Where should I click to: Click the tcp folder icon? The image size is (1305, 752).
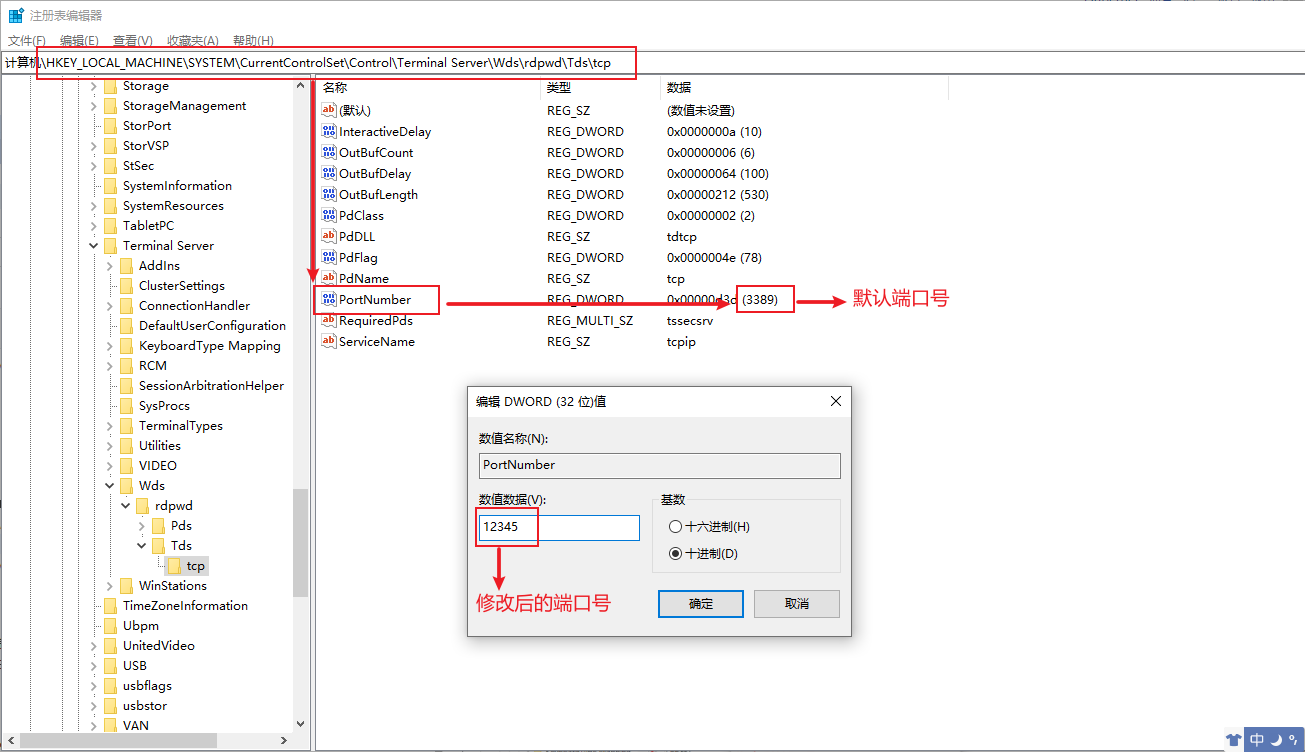[x=174, y=566]
